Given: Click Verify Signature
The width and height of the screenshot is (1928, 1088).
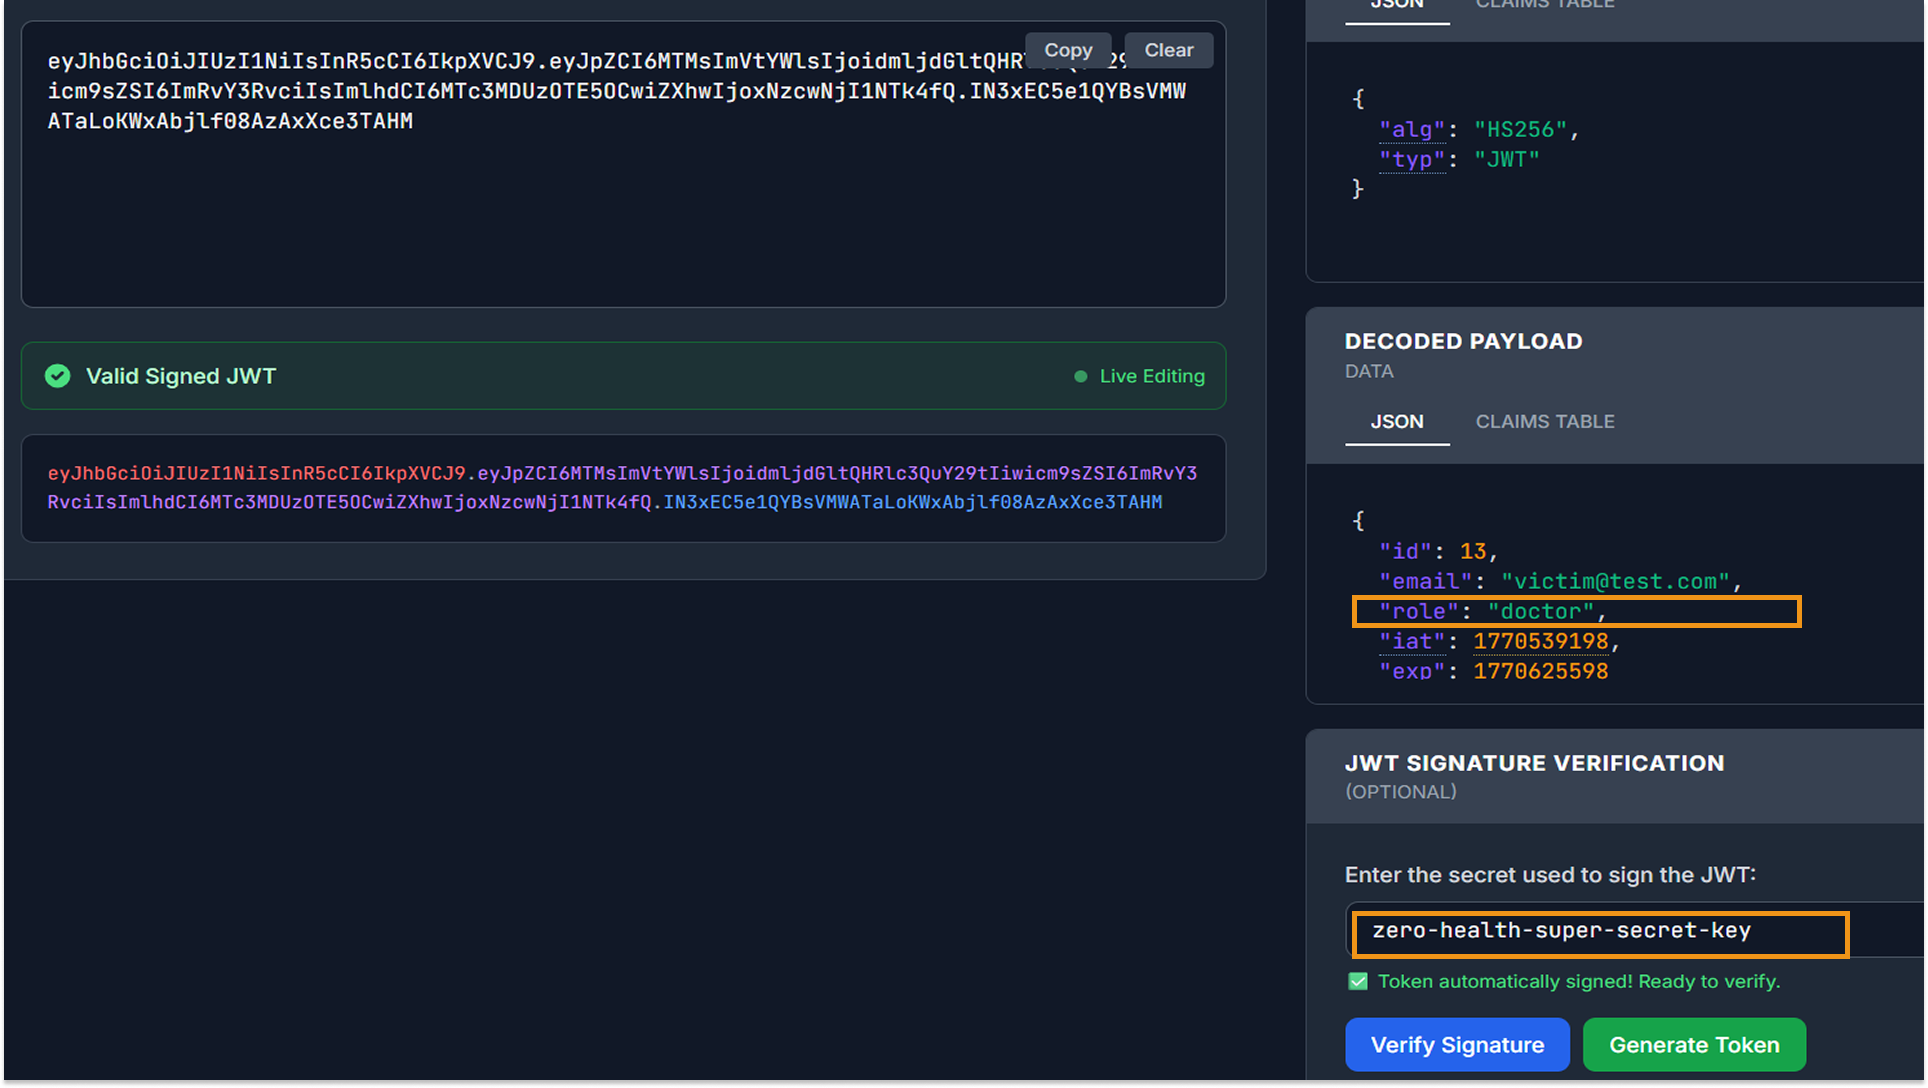Looking at the screenshot, I should (x=1456, y=1045).
